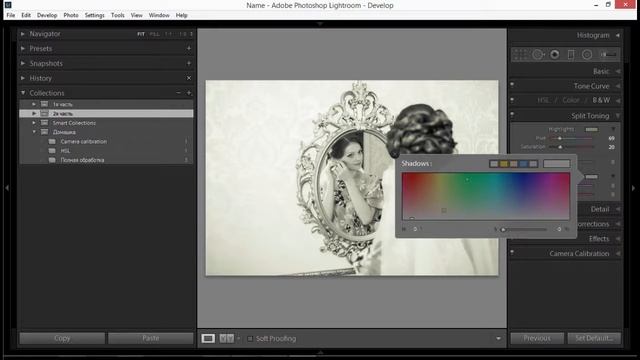640x360 pixels.
Task: Expand the Smart Collections set triangle
Action: (34, 123)
